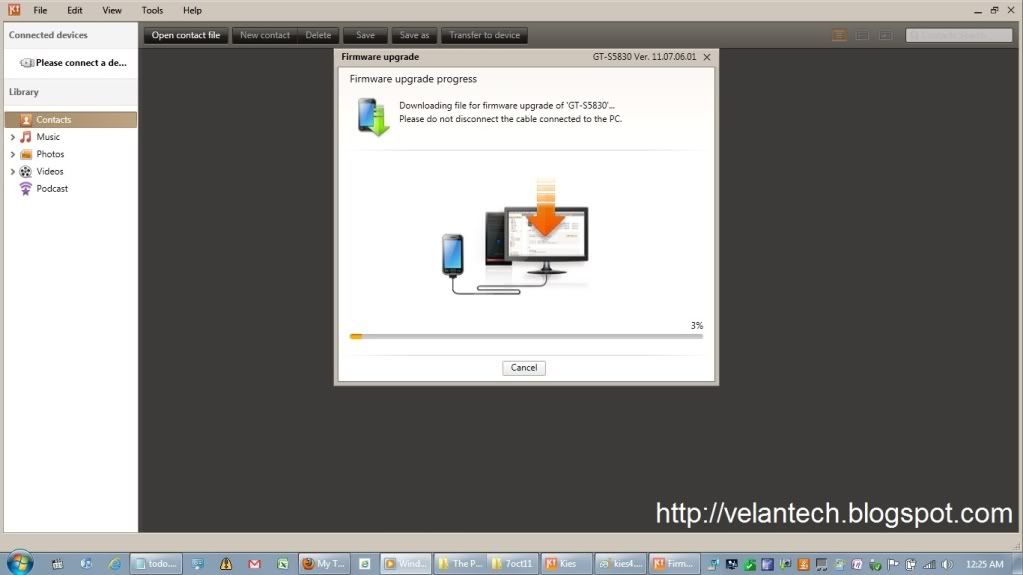Click the Music note icon

click(25, 136)
